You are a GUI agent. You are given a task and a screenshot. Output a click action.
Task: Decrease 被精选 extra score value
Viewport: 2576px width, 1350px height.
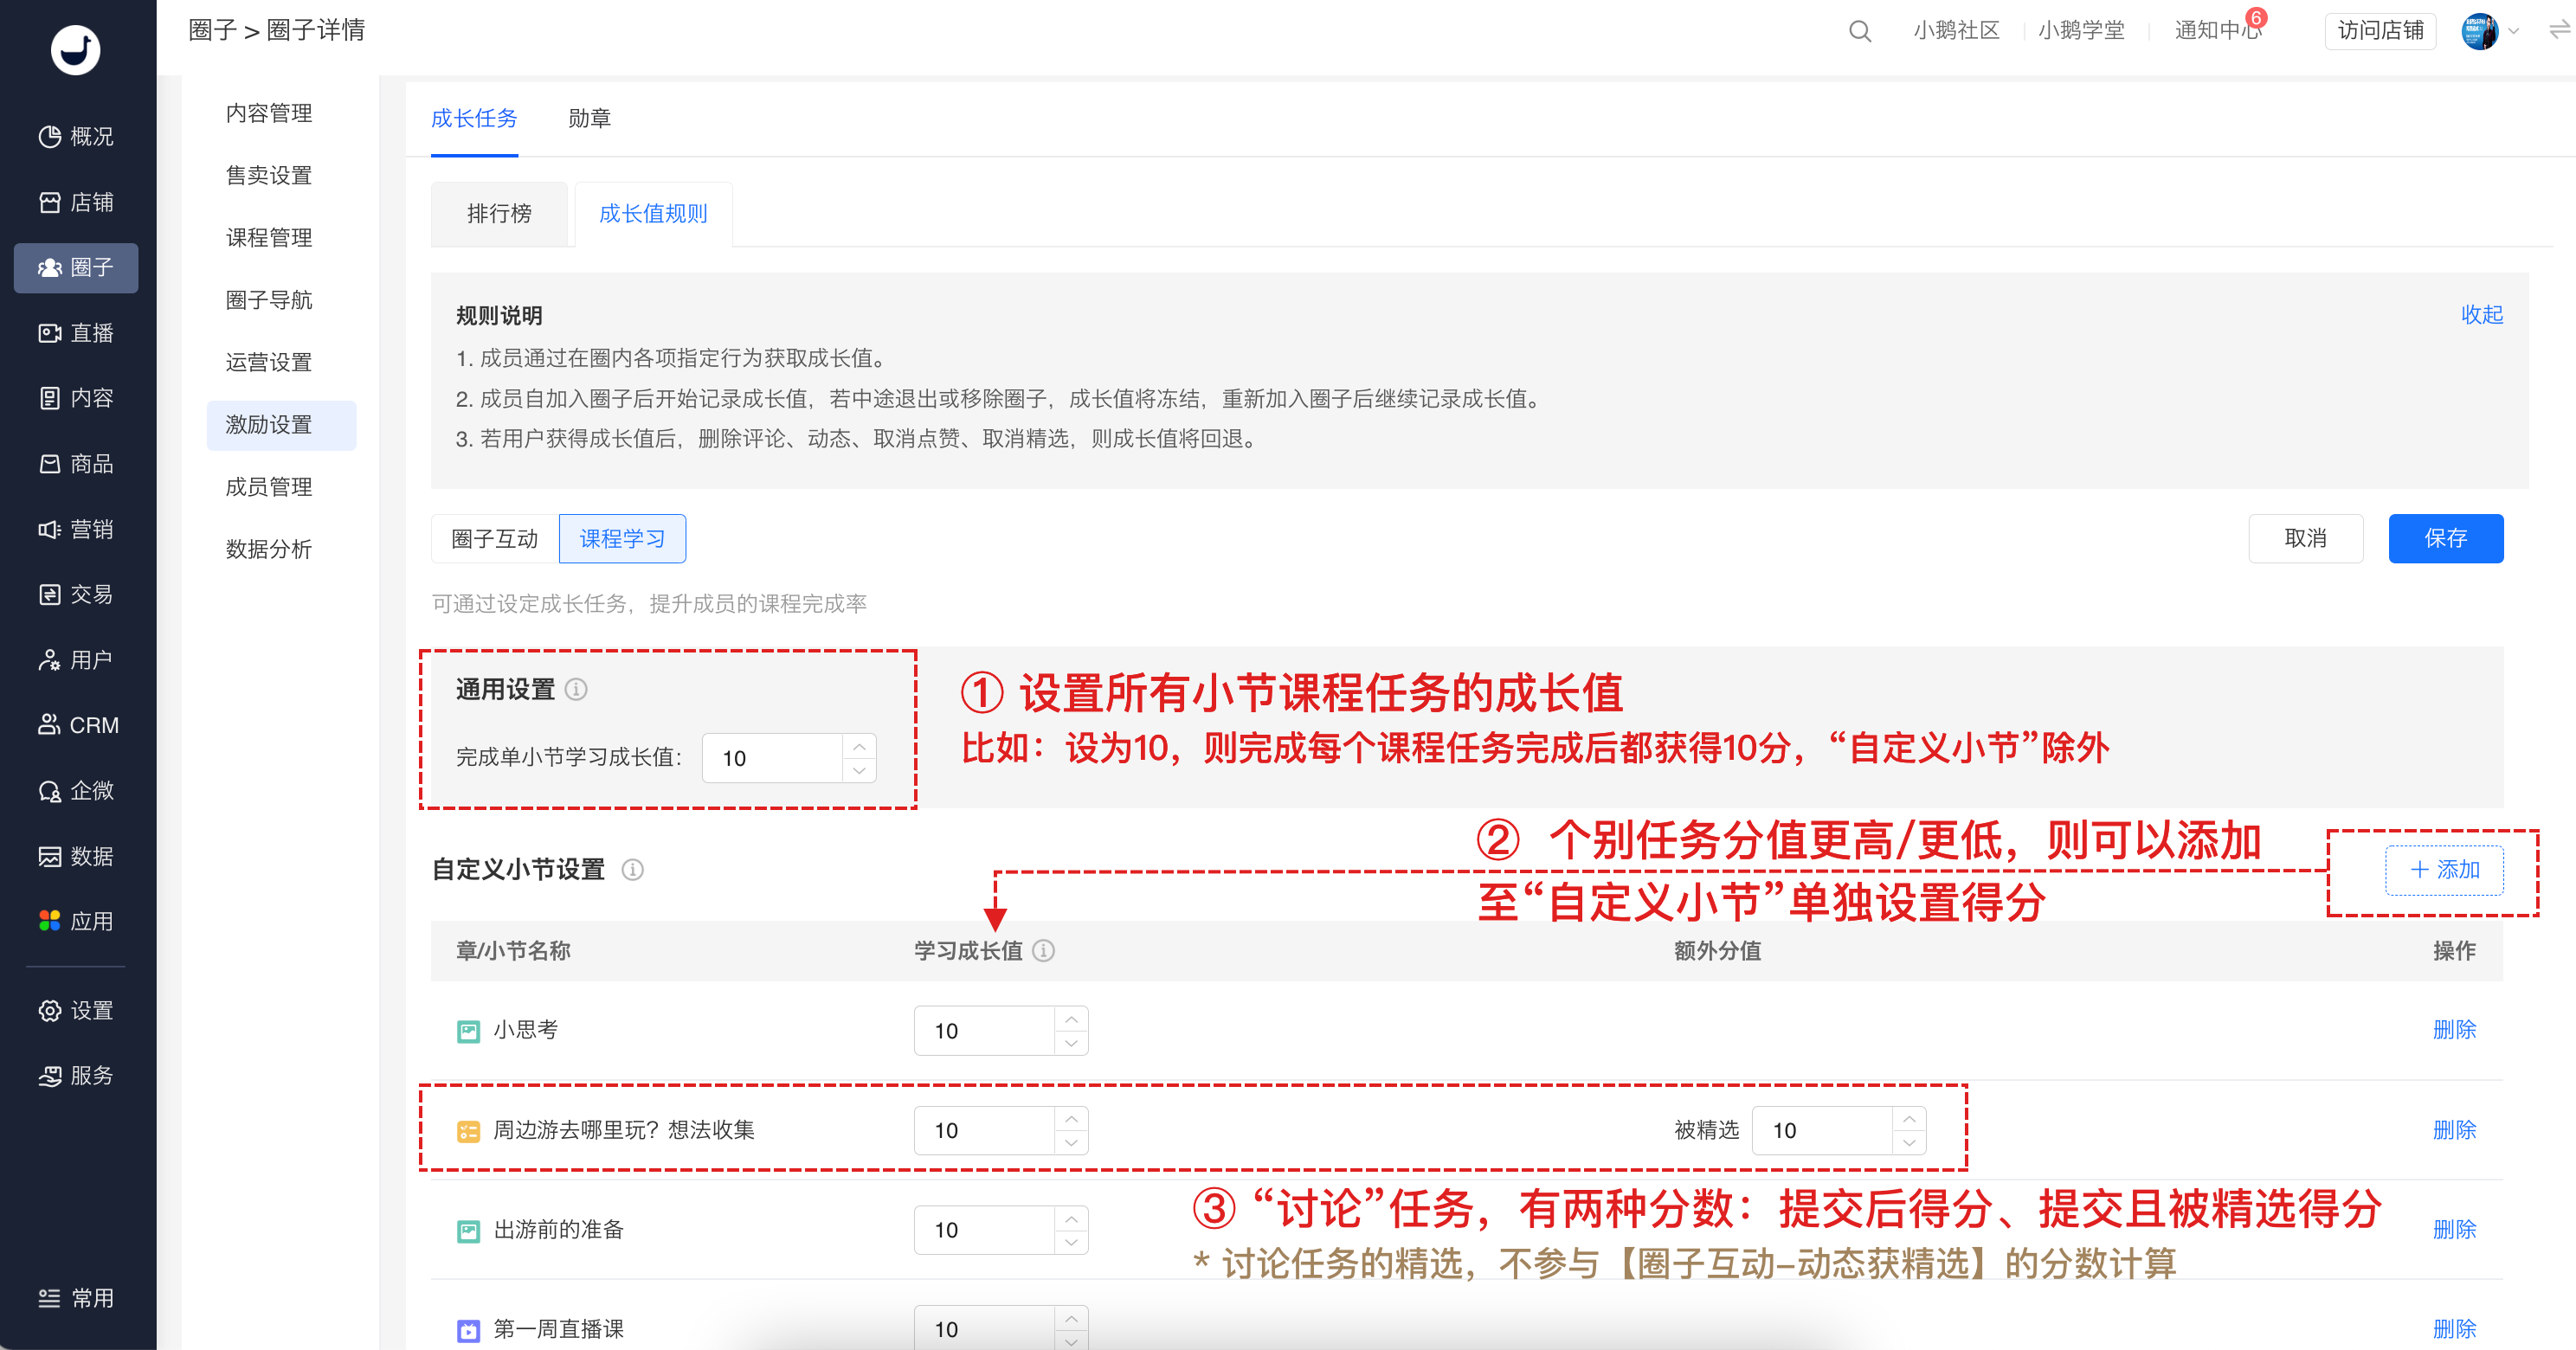click(1909, 1142)
